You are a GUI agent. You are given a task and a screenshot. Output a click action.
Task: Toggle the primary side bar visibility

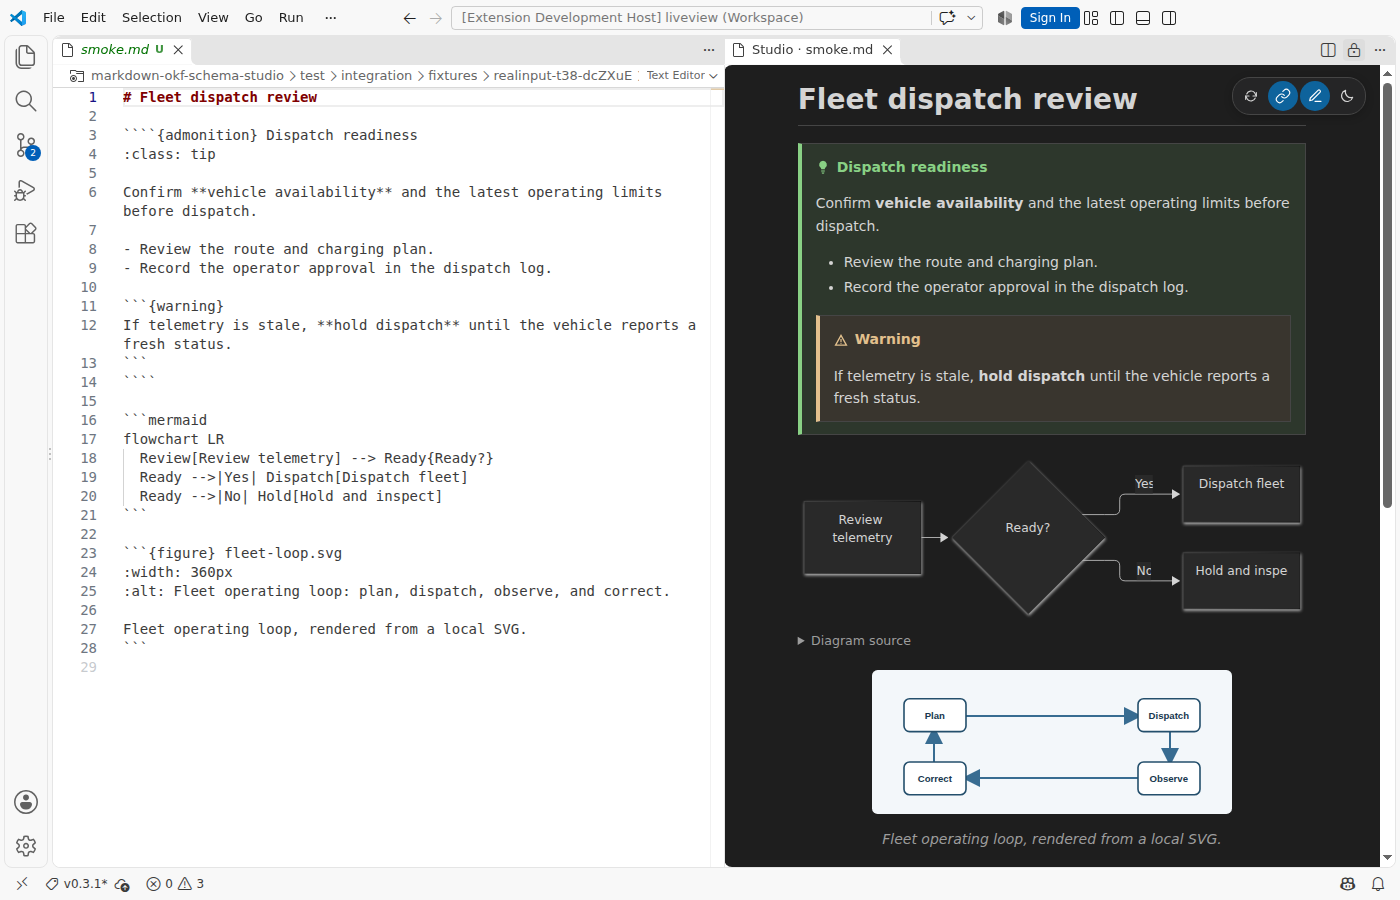pos(1117,18)
